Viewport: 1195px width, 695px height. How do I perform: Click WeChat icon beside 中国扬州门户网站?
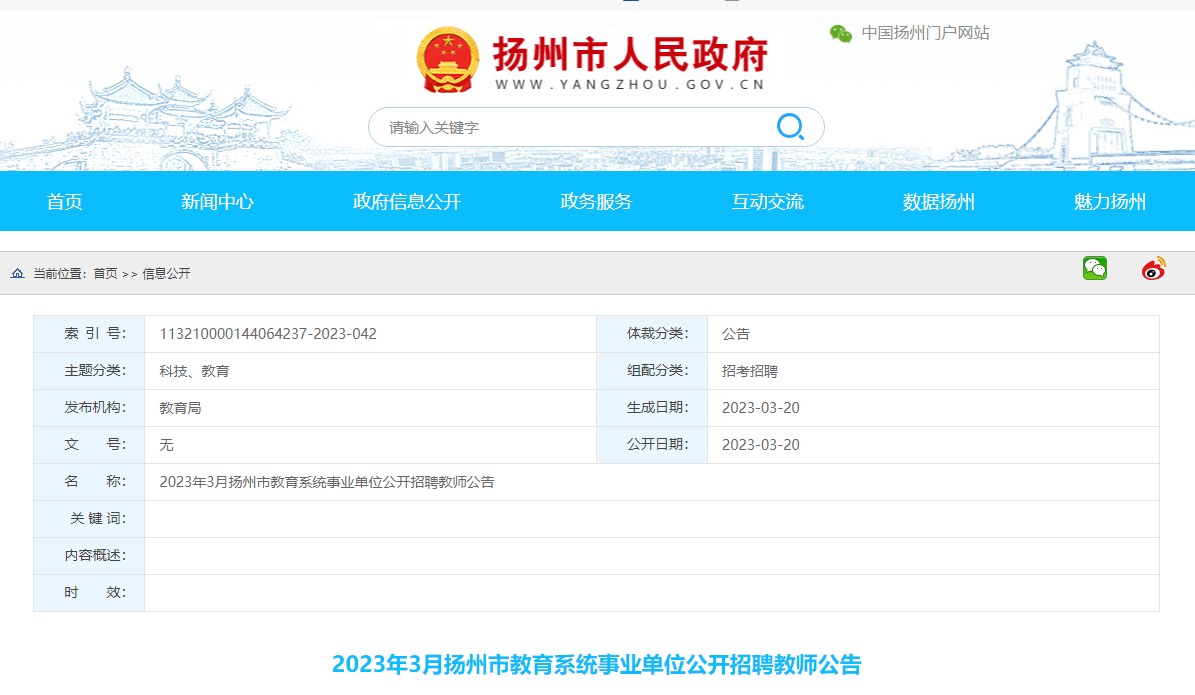pyautogui.click(x=841, y=33)
